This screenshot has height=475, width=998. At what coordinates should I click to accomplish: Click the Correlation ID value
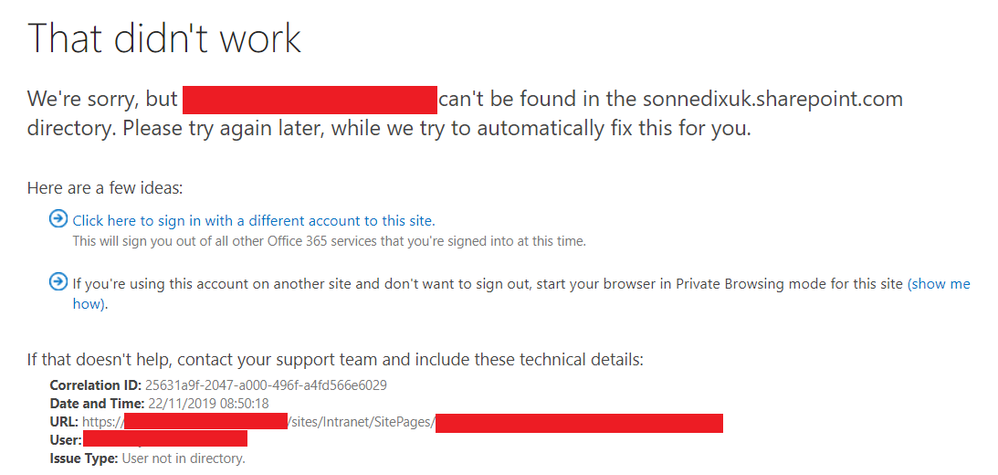[x=267, y=385]
